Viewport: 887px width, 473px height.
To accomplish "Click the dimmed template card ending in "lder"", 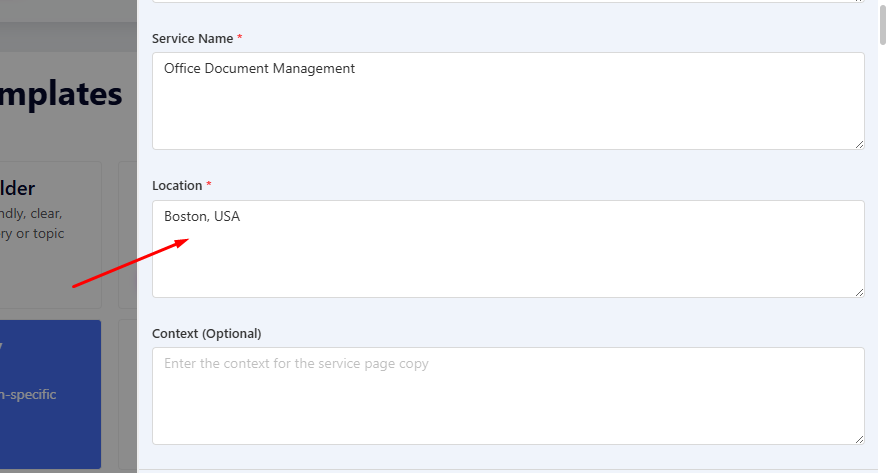I will click(50, 234).
